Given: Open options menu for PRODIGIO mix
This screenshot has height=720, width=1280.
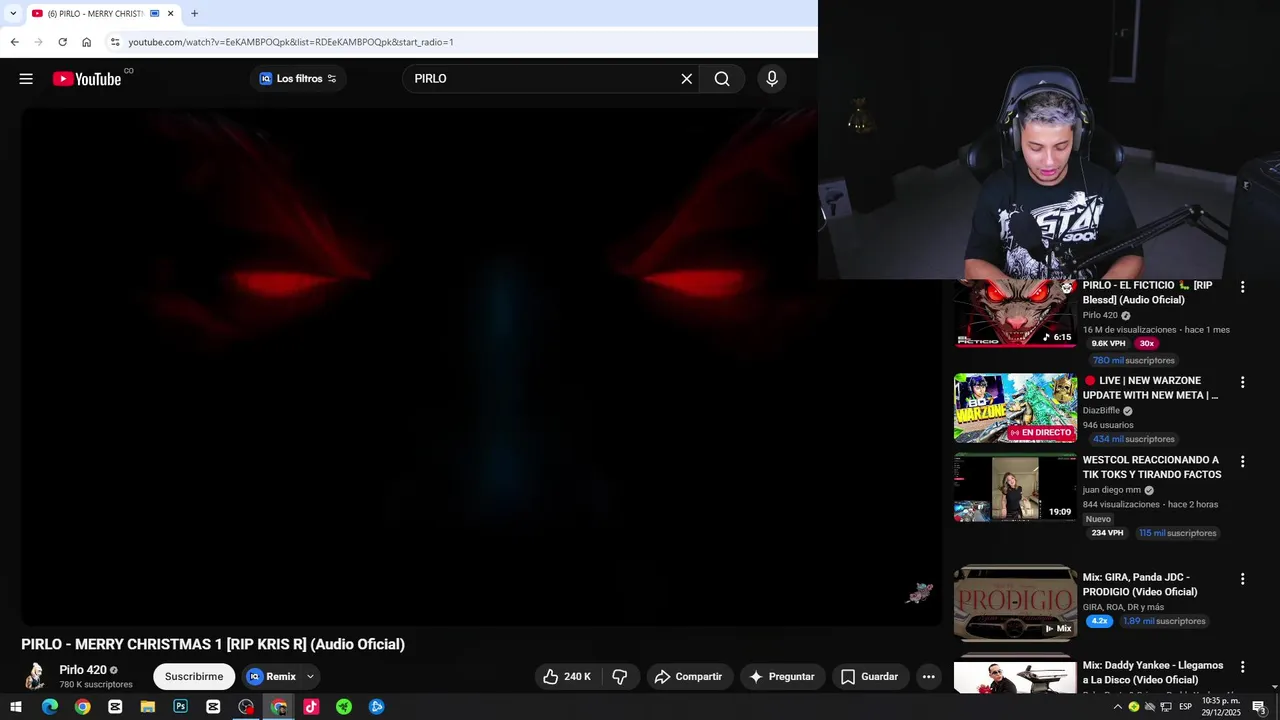Looking at the screenshot, I should tap(1242, 579).
